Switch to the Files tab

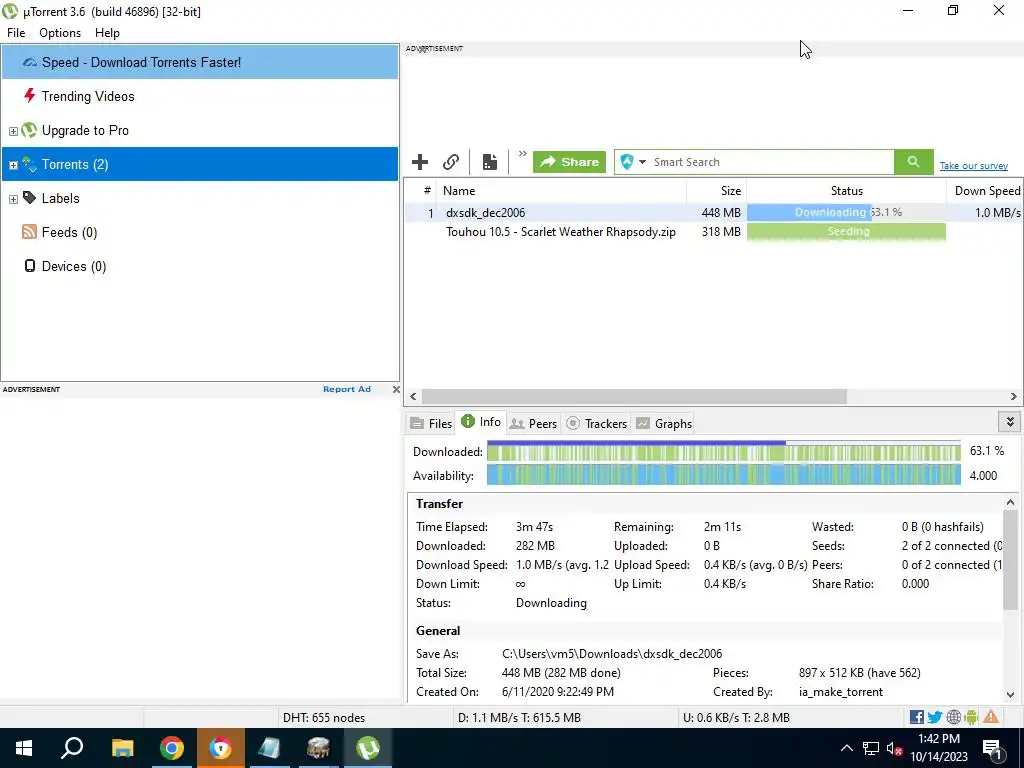click(x=431, y=423)
